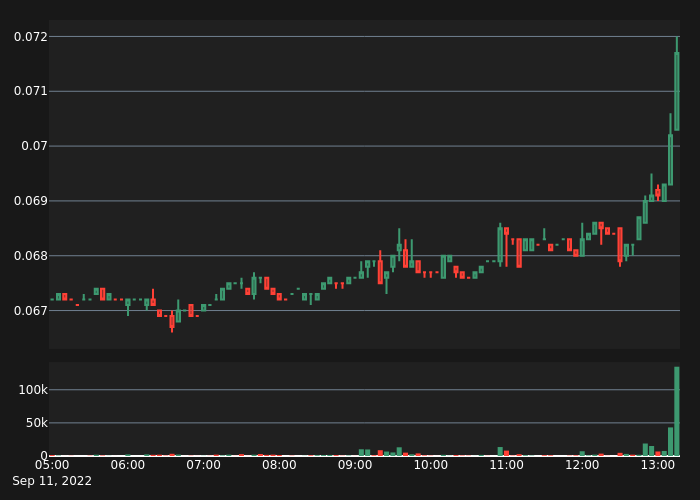
Task: Click the 0.071 price axis label
Action: coord(30,91)
